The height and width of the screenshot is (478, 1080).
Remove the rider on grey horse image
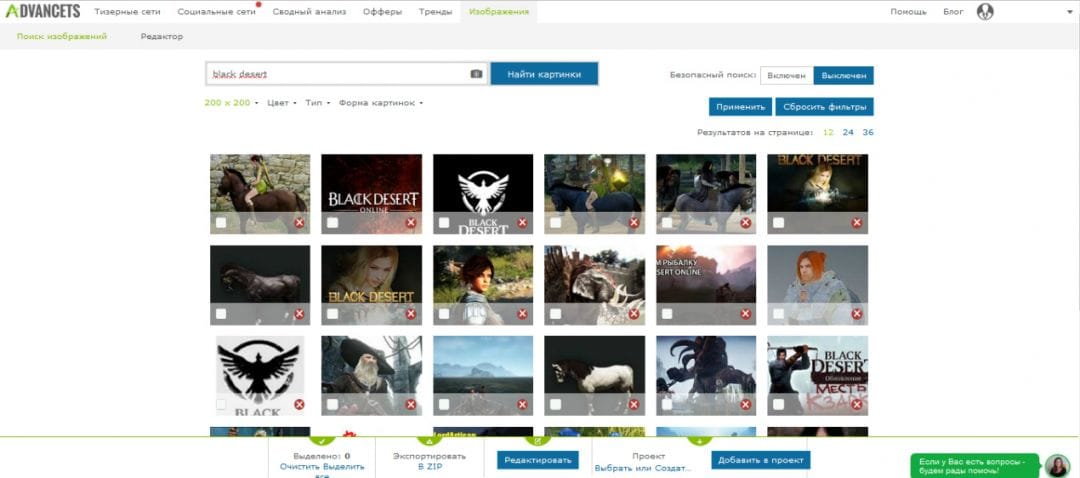pyautogui.click(x=745, y=222)
